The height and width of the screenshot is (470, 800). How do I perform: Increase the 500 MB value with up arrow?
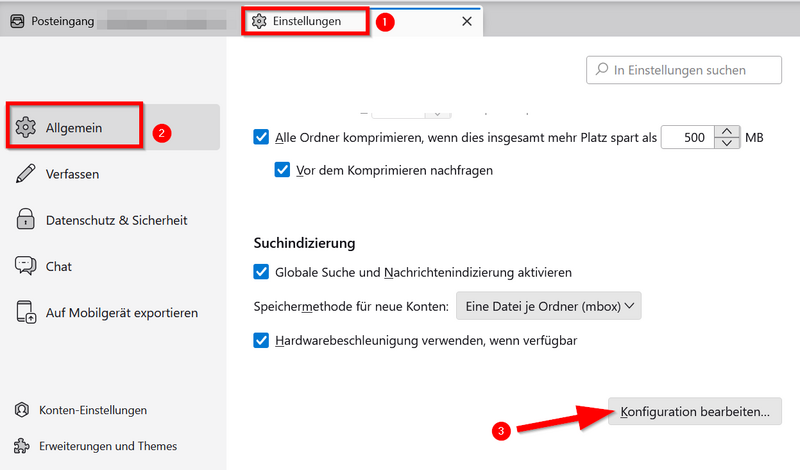[x=727, y=131]
